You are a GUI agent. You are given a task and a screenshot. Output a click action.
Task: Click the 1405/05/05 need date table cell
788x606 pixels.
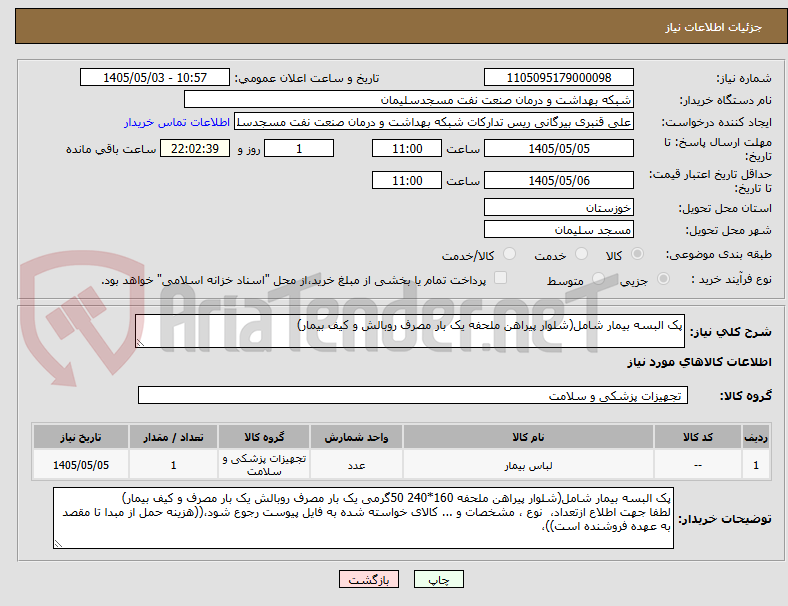pos(81,465)
